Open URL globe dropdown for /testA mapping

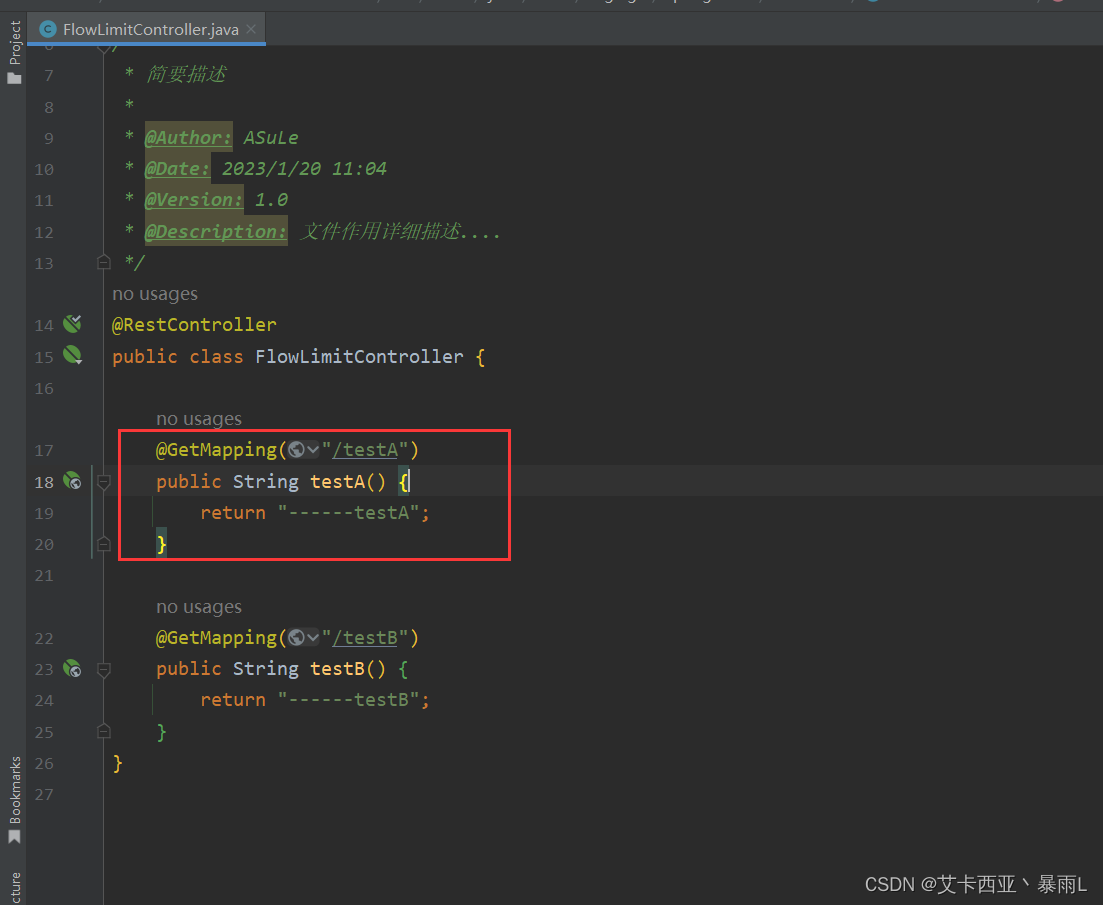pyautogui.click(x=304, y=449)
